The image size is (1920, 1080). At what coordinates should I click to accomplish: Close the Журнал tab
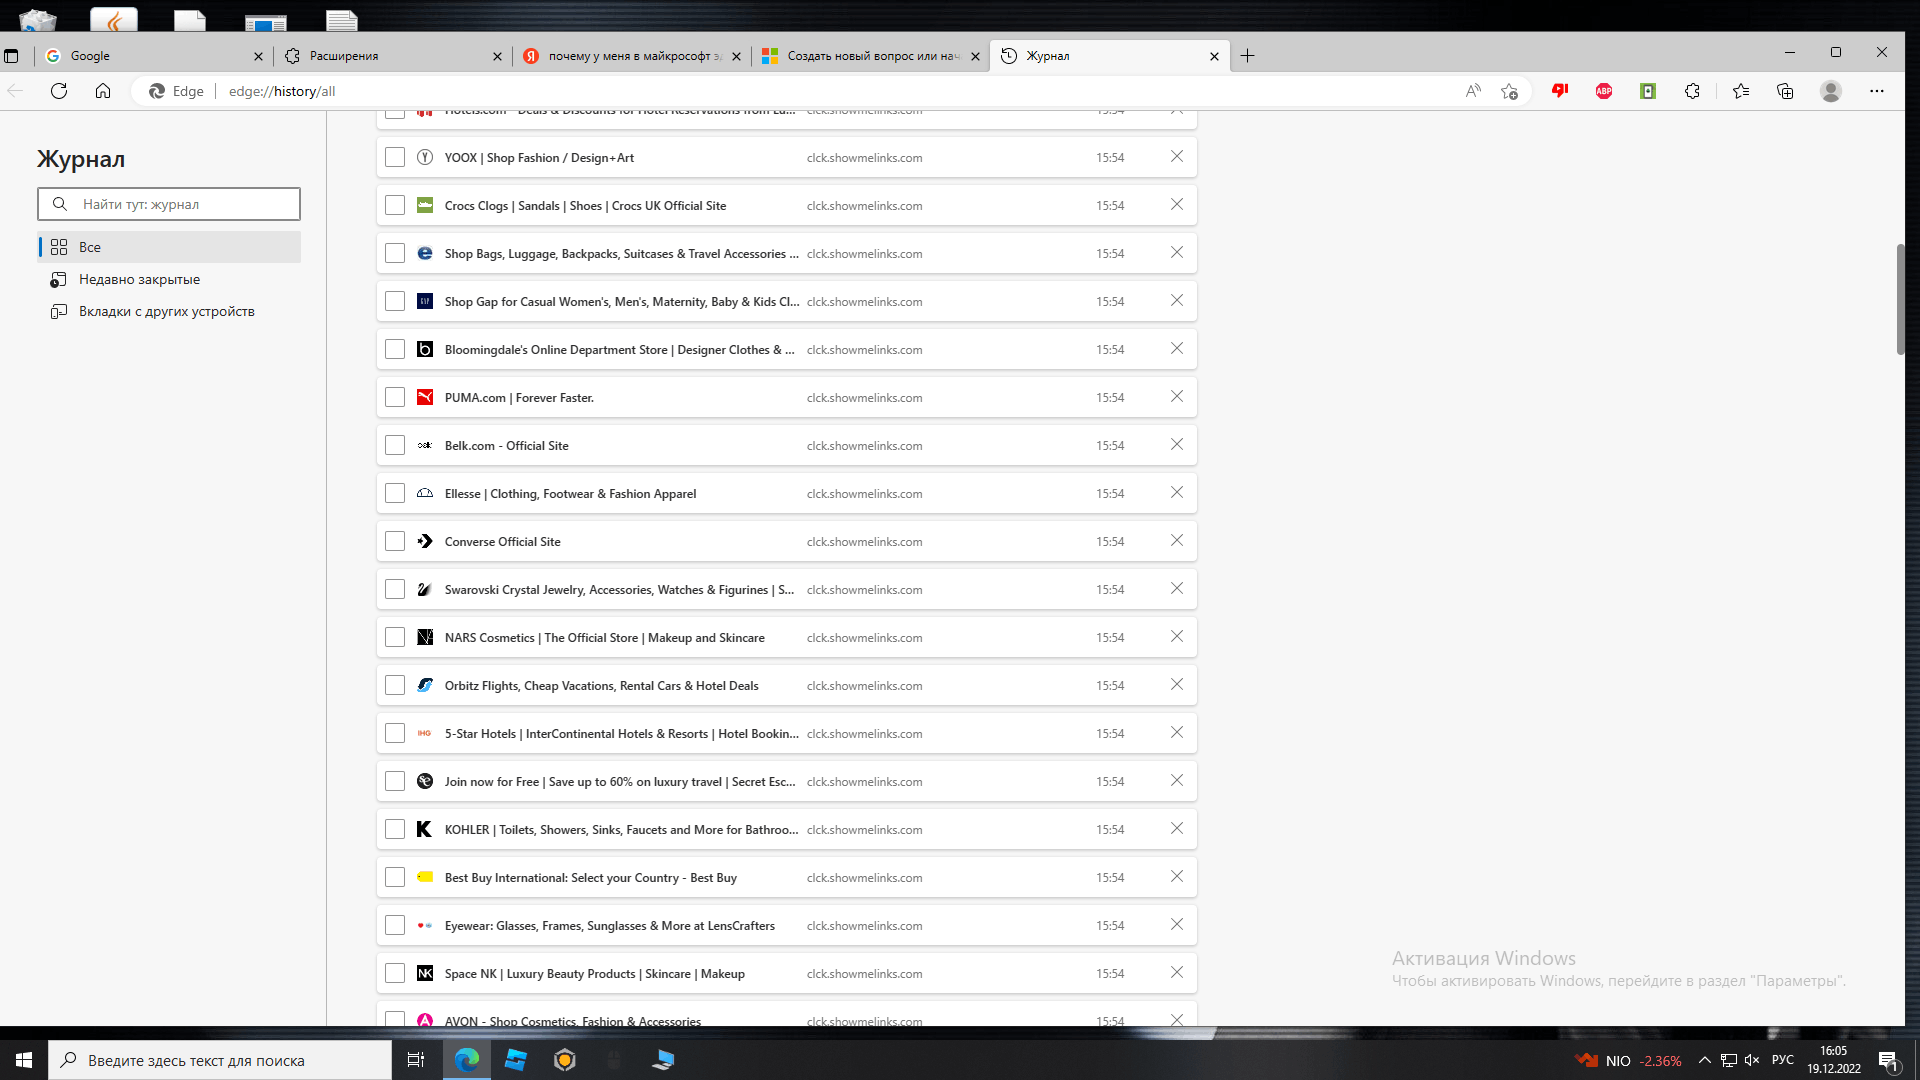(x=1214, y=56)
